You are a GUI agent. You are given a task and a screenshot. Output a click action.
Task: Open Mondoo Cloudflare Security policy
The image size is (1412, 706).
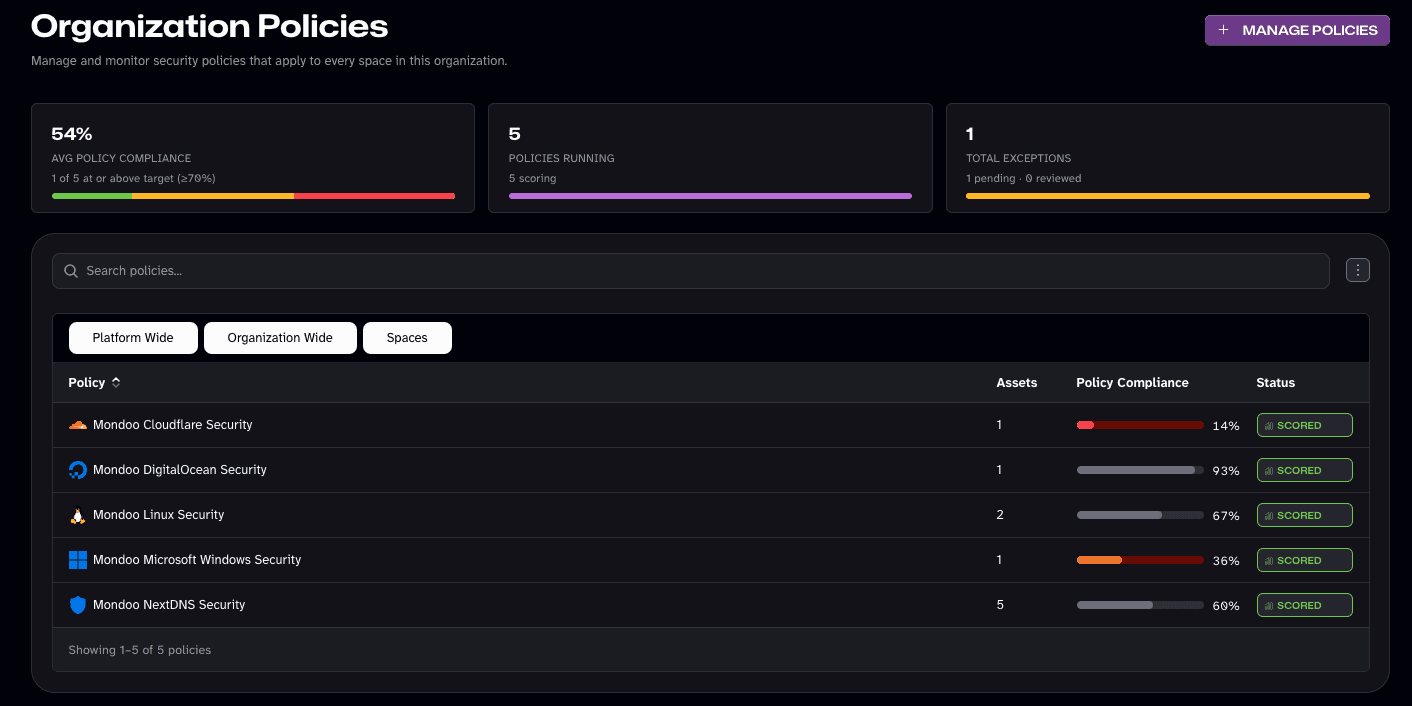173,425
